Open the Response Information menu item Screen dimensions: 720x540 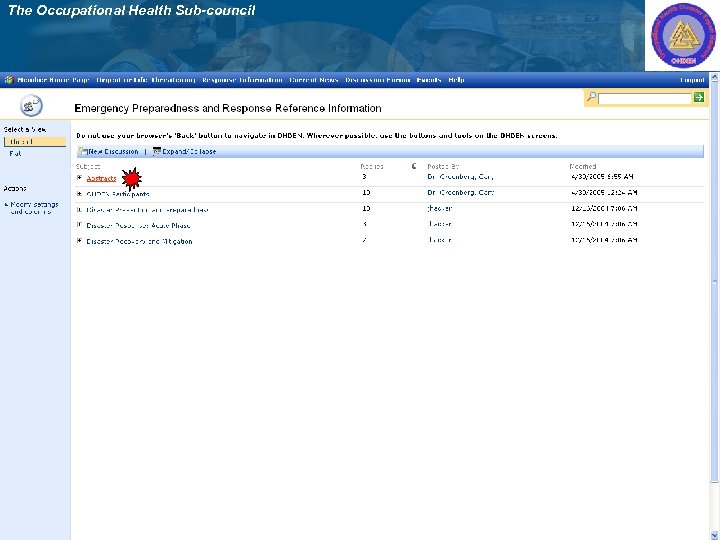(242, 80)
